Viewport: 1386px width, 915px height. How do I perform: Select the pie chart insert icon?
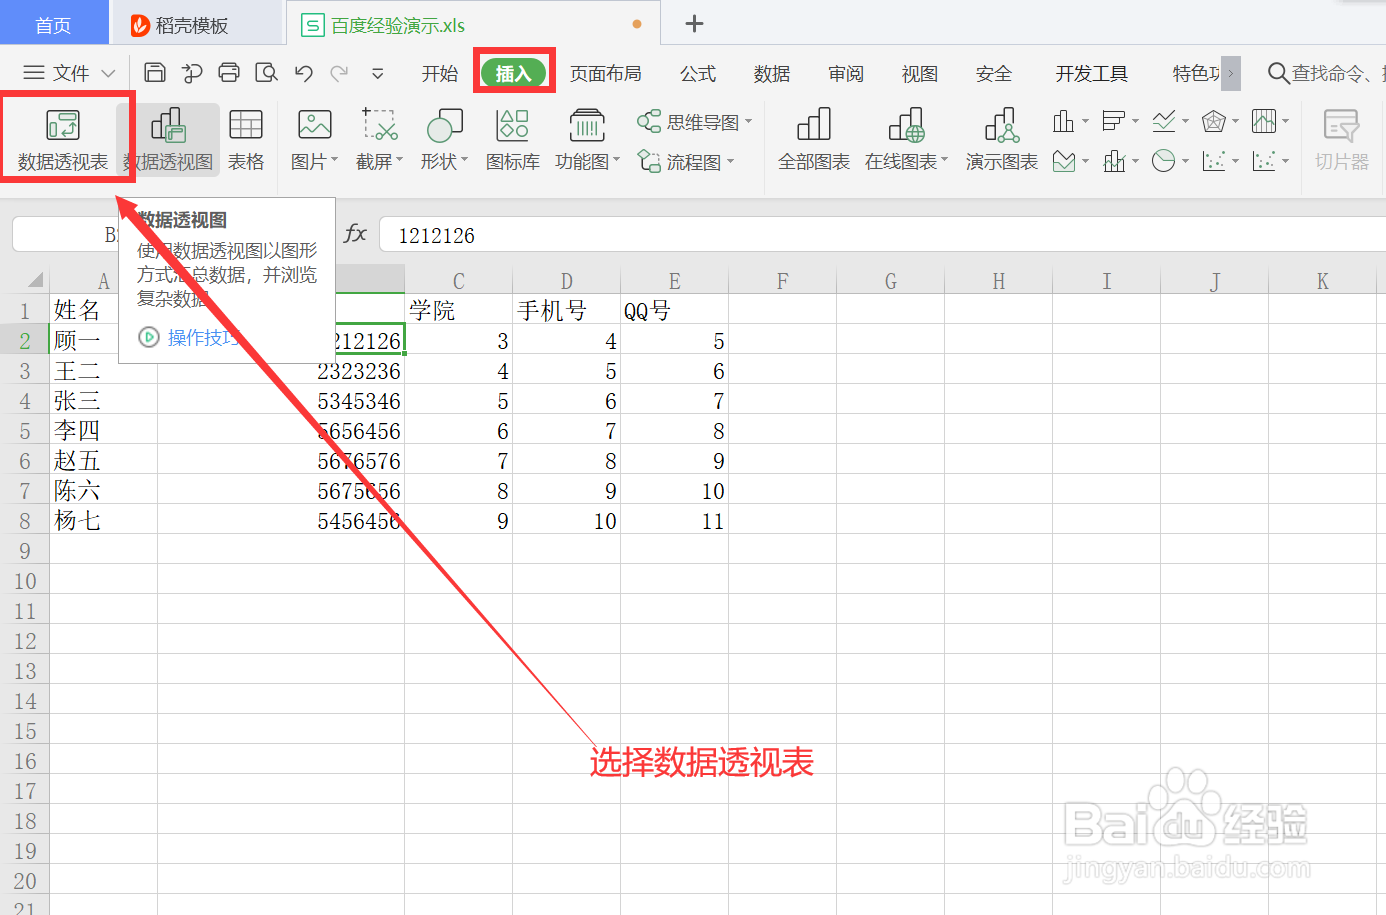[1164, 160]
